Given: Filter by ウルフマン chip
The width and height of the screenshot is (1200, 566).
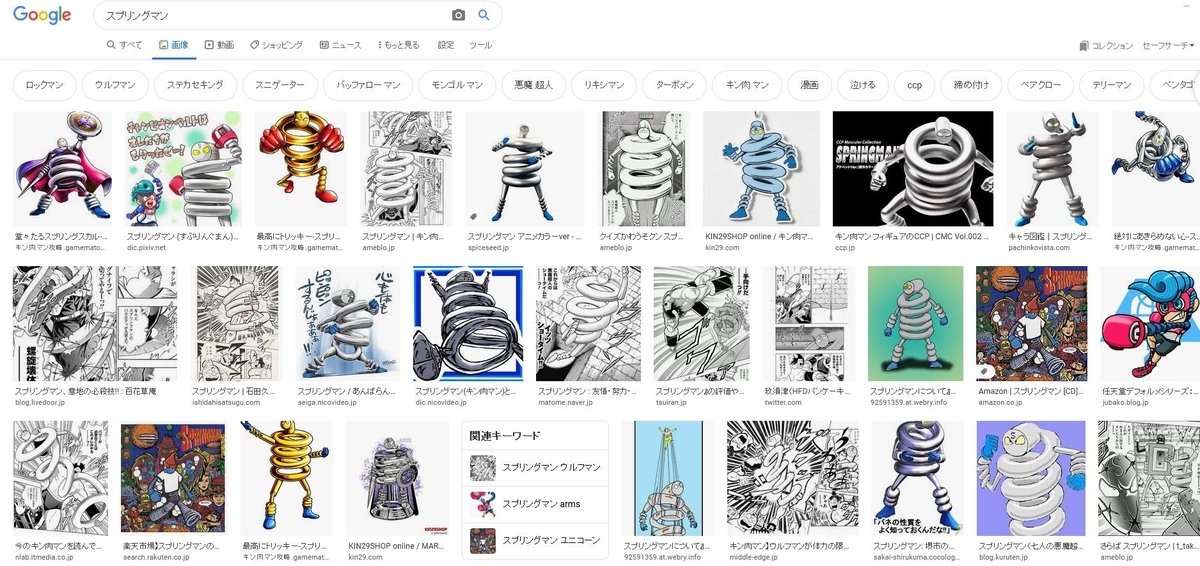Looking at the screenshot, I should click(115, 85).
